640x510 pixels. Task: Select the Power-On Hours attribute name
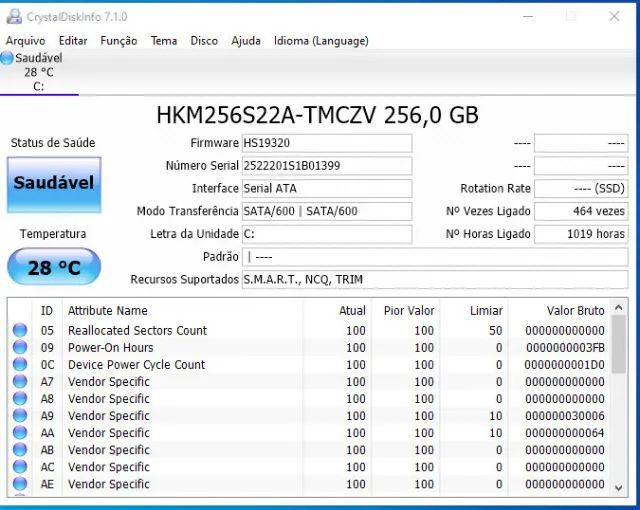coord(111,348)
